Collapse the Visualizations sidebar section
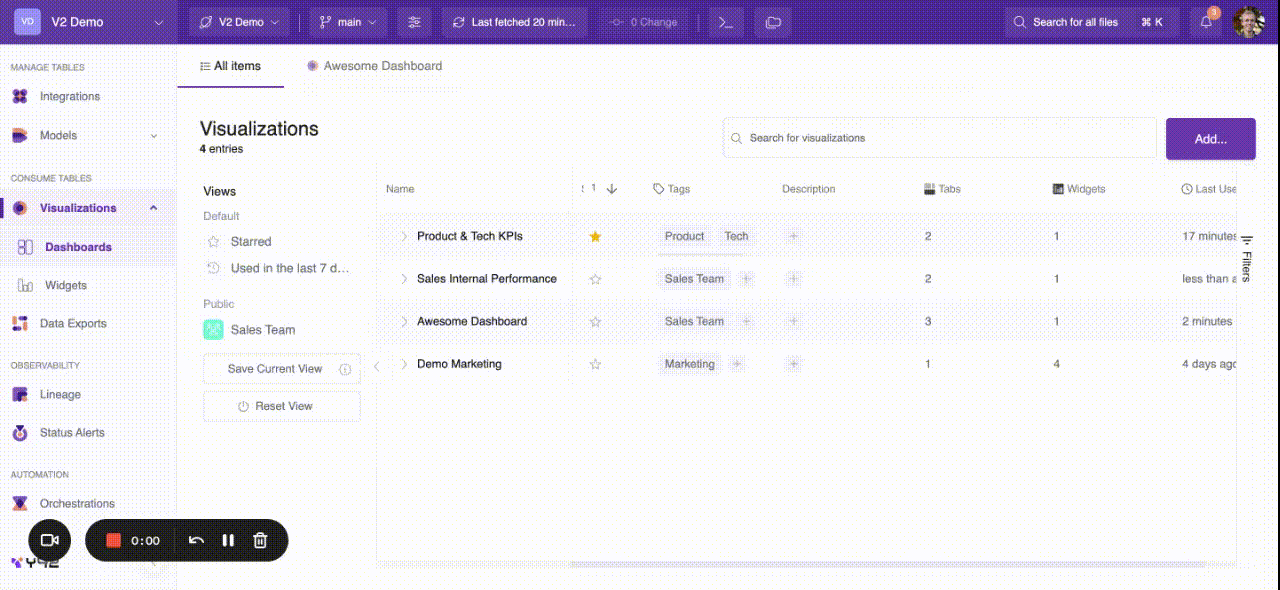This screenshot has height=590, width=1280. 153,208
